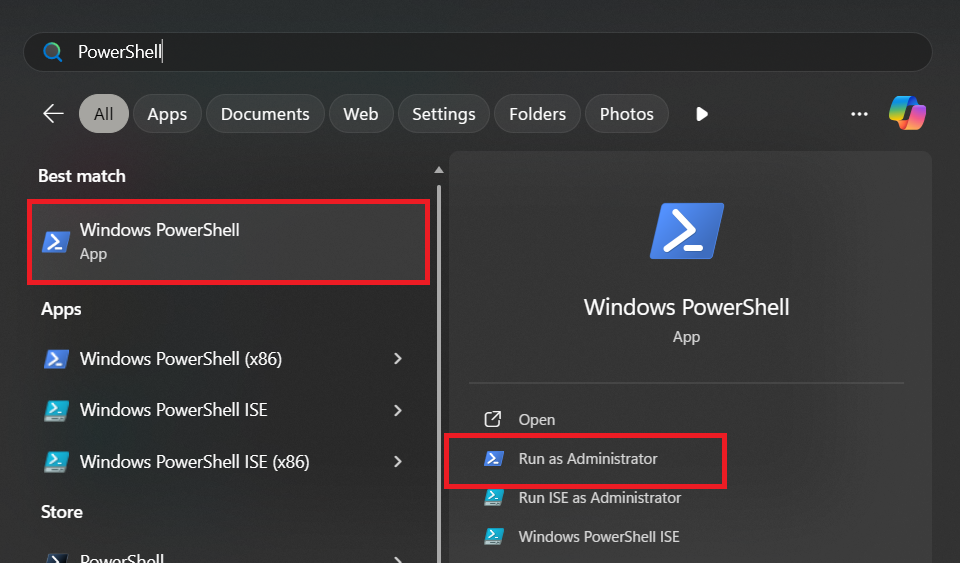The height and width of the screenshot is (563, 960).
Task: Click the Windows PowerShell (x86) app icon
Action: pyautogui.click(x=56, y=359)
